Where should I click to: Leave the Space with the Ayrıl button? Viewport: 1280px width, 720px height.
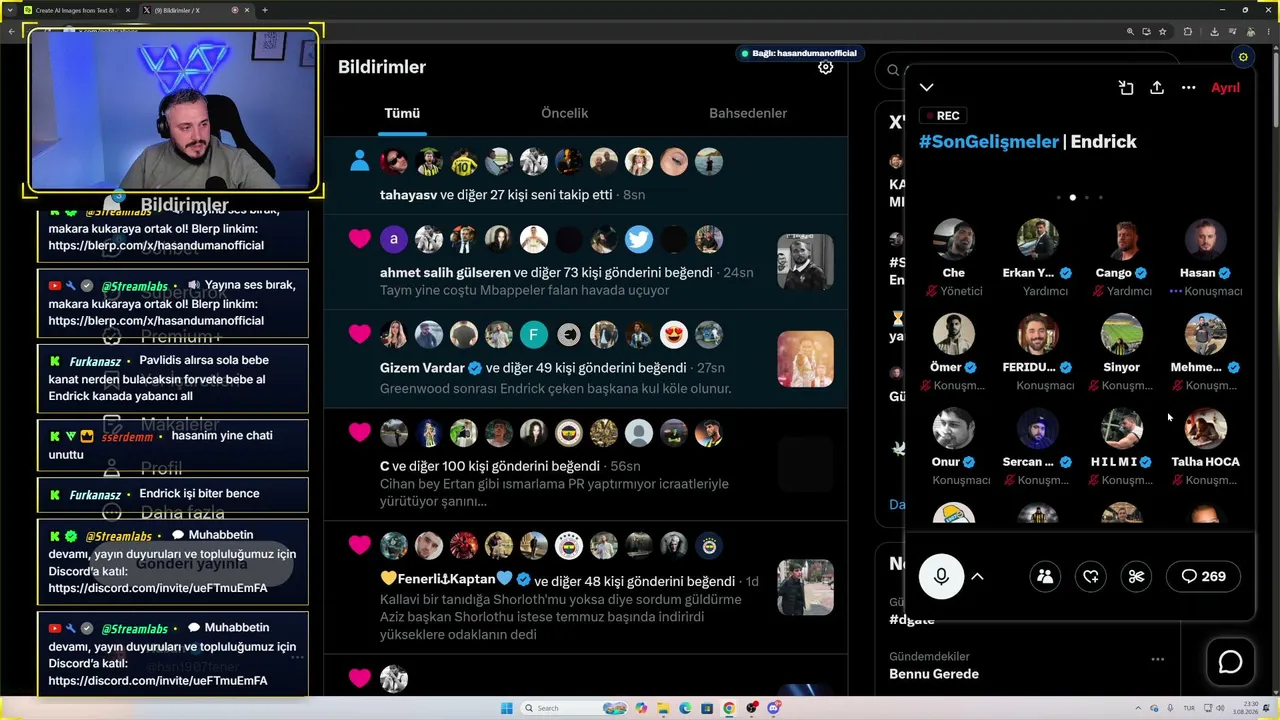(1225, 88)
